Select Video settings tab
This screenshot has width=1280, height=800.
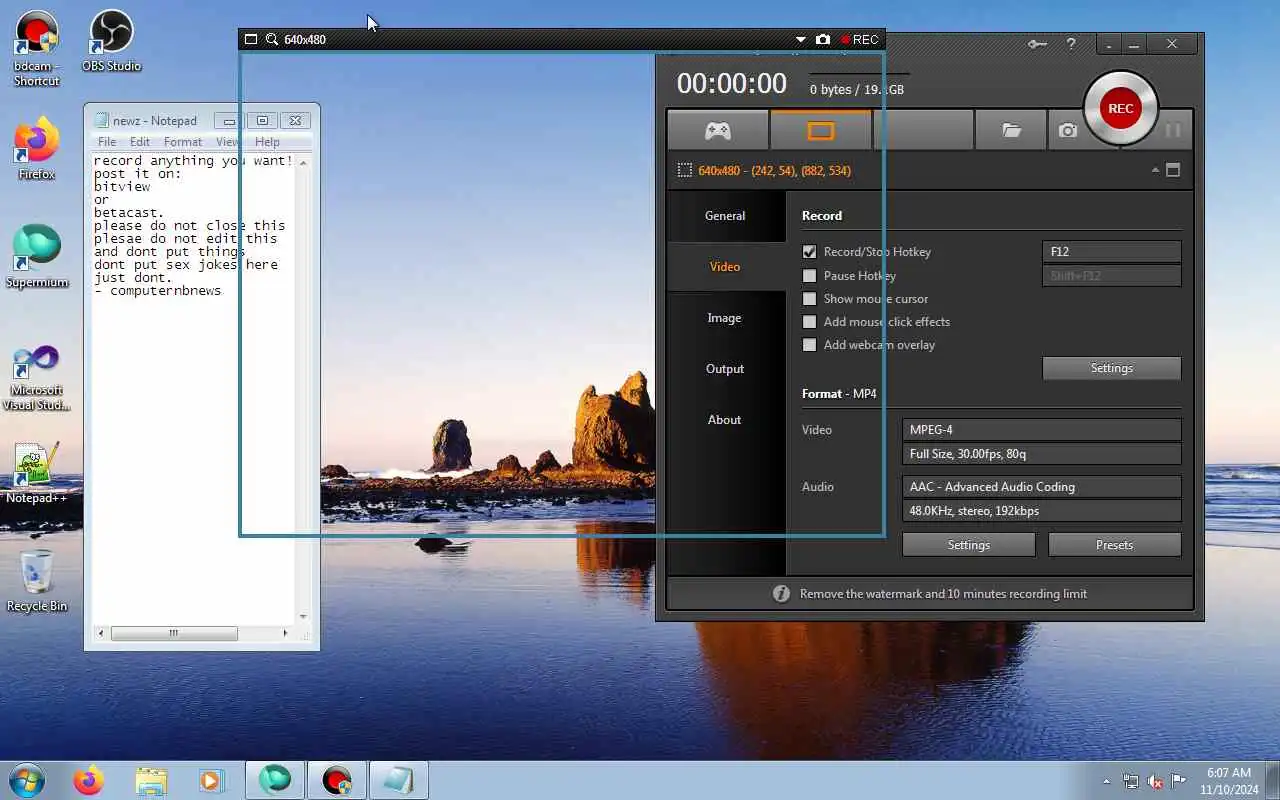[x=725, y=267]
